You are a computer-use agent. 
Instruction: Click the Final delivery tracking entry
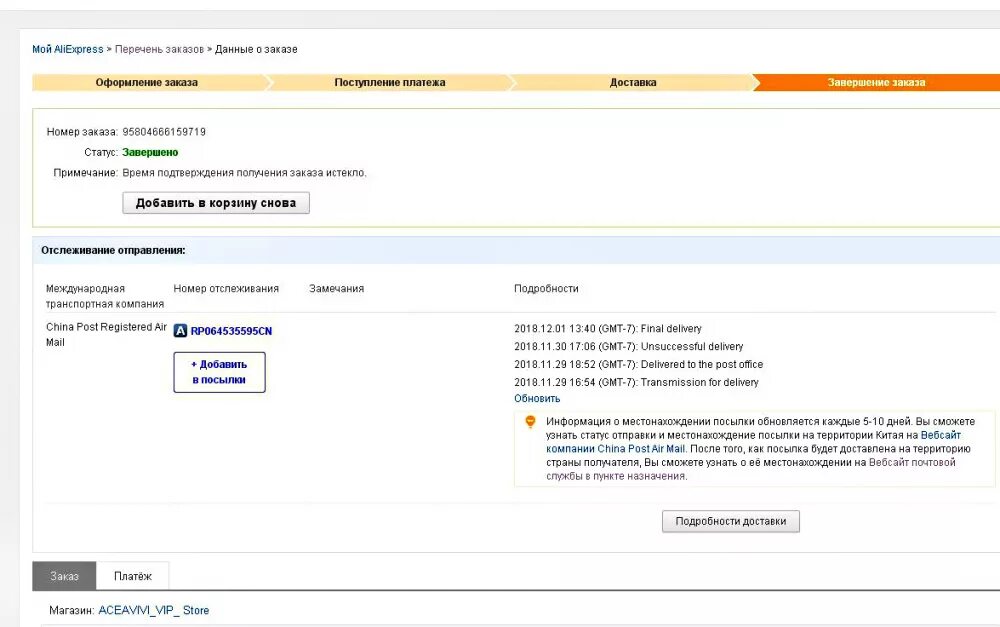tap(608, 328)
